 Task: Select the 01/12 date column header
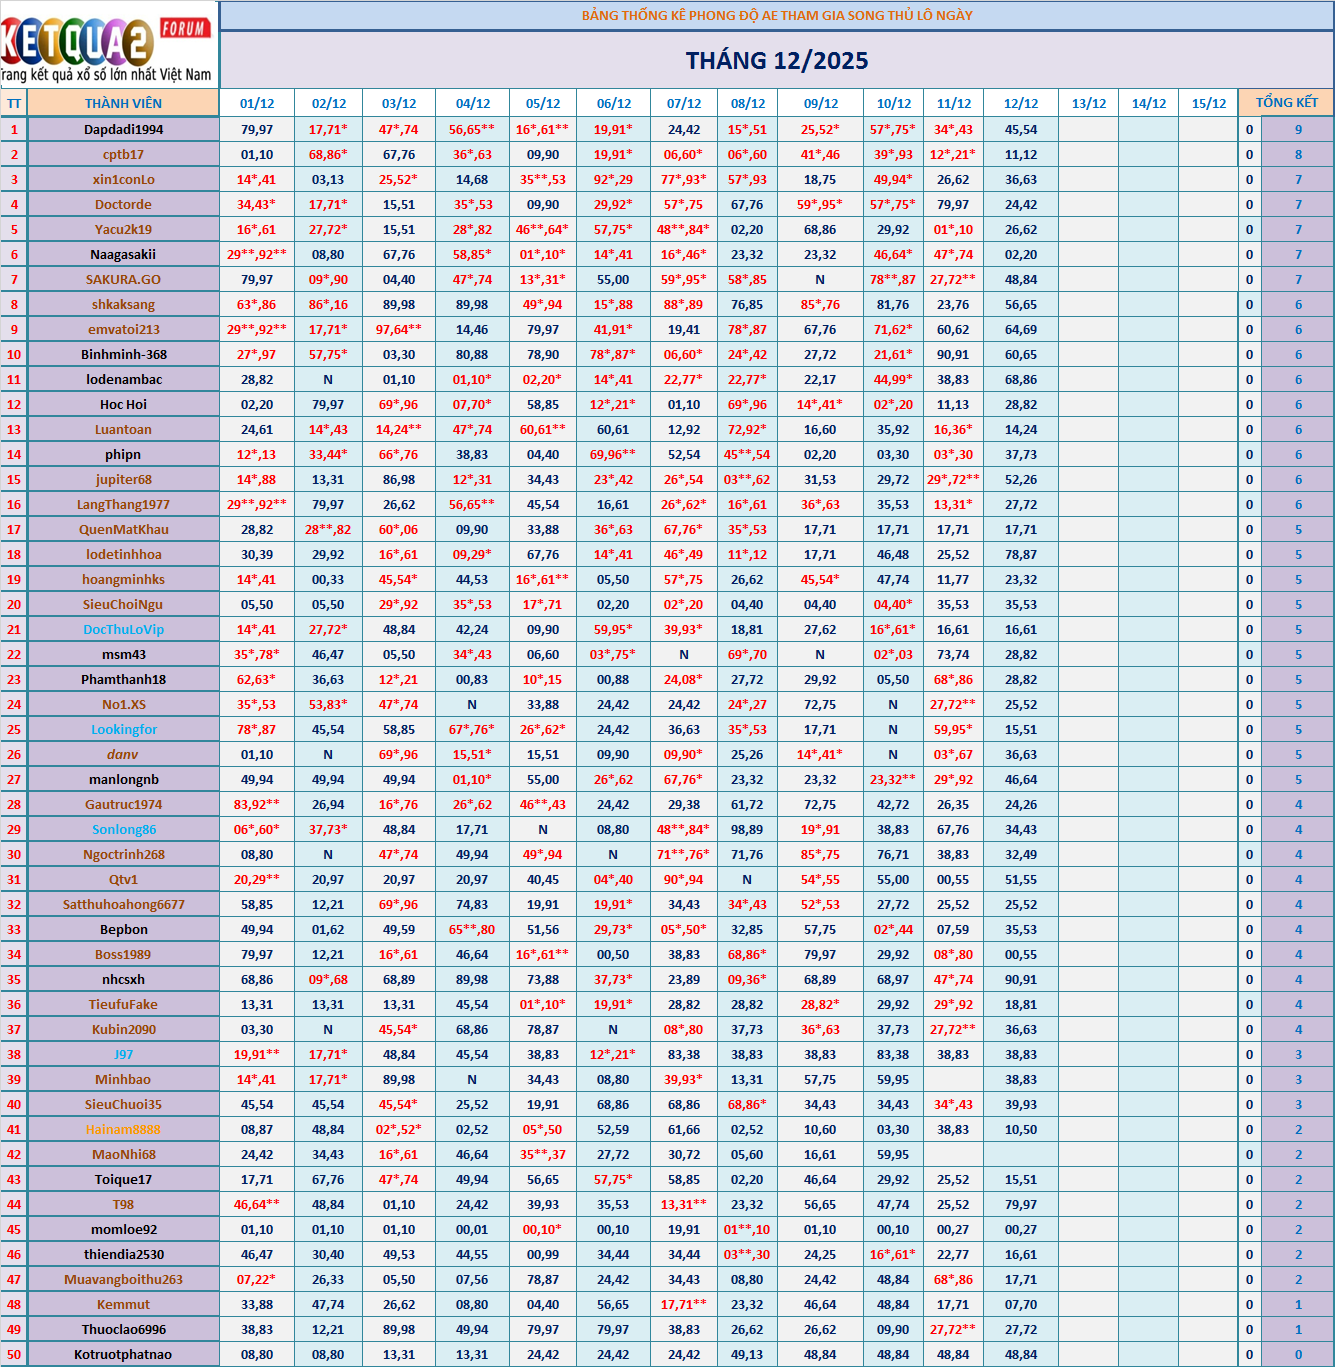pyautogui.click(x=257, y=103)
